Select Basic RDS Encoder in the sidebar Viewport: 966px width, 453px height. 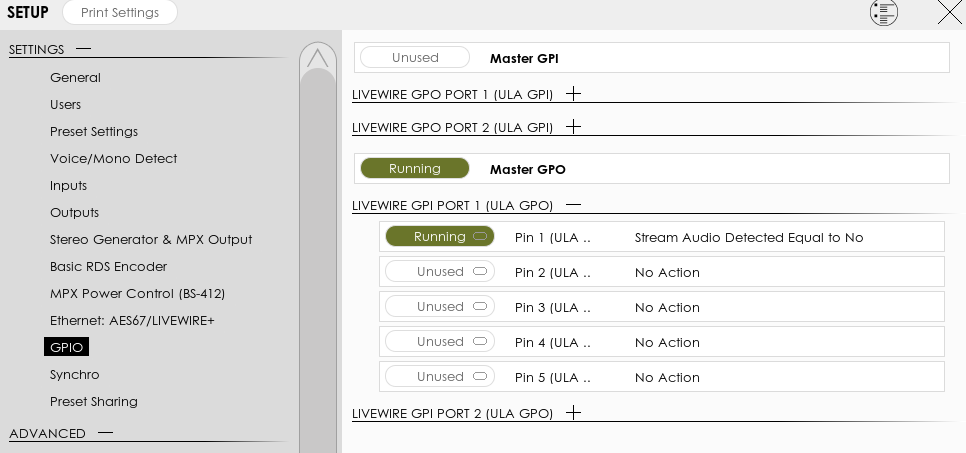click(108, 267)
